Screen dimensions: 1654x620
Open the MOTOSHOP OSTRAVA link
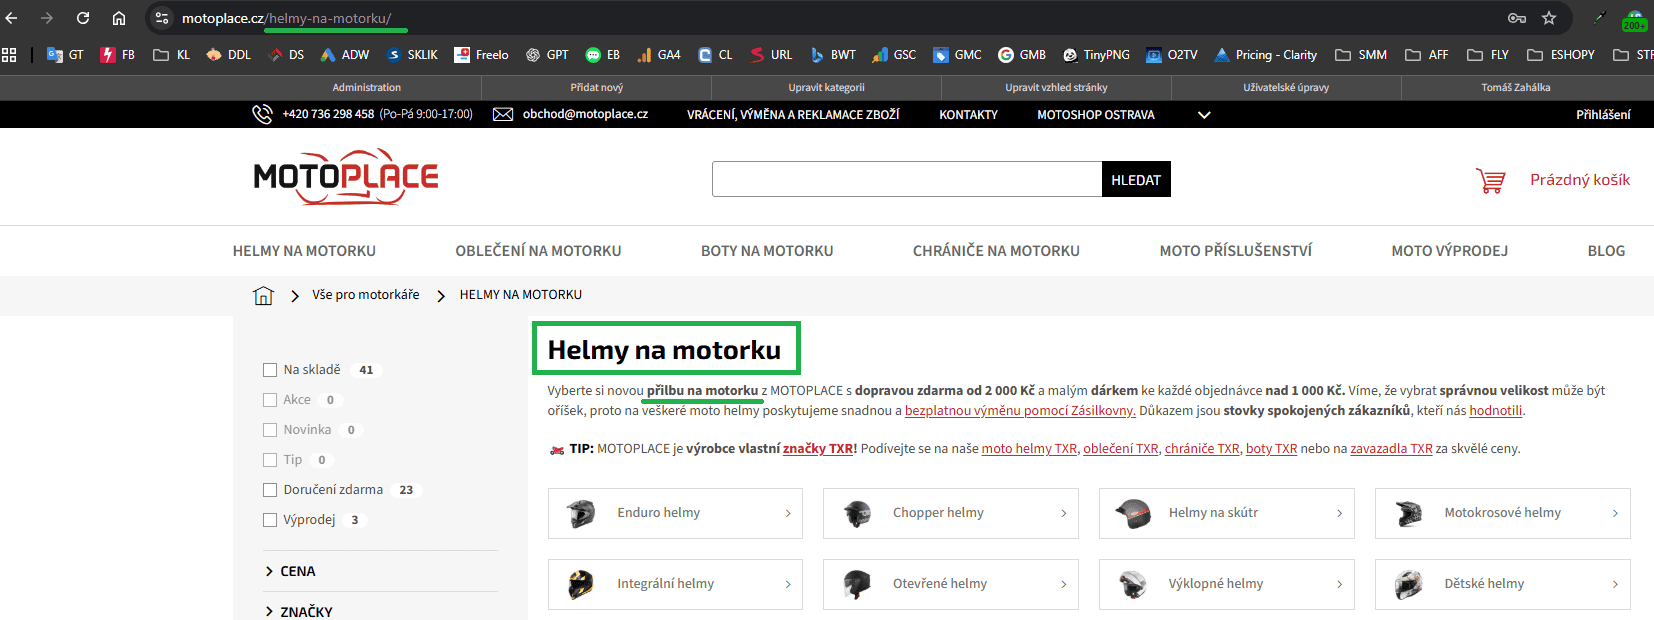coord(1096,115)
